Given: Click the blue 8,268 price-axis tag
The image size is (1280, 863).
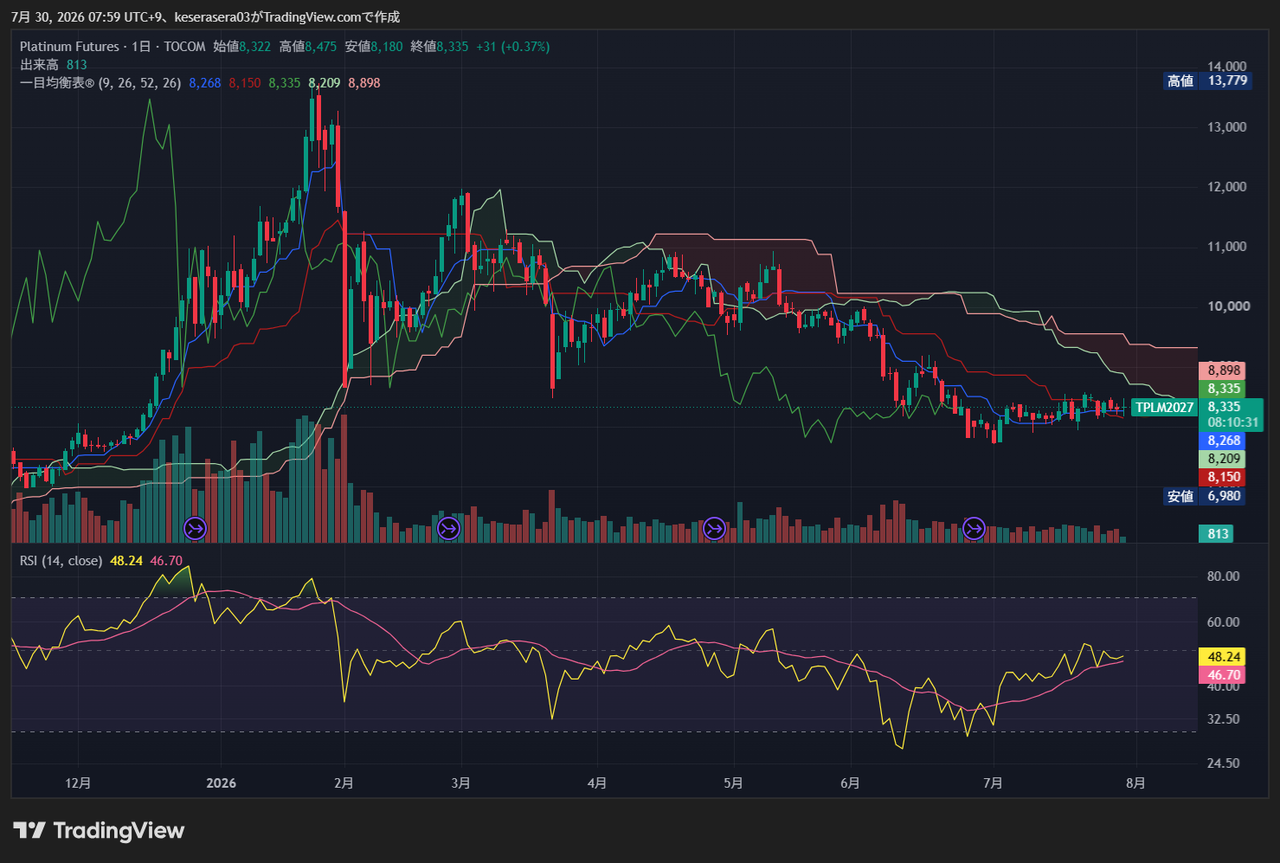Looking at the screenshot, I should tap(1223, 440).
